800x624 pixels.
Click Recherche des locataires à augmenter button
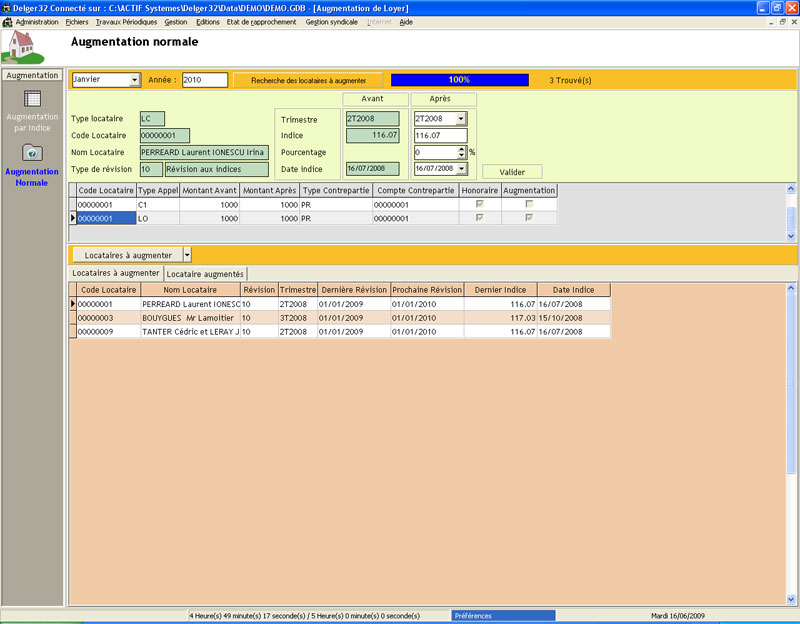click(308, 80)
